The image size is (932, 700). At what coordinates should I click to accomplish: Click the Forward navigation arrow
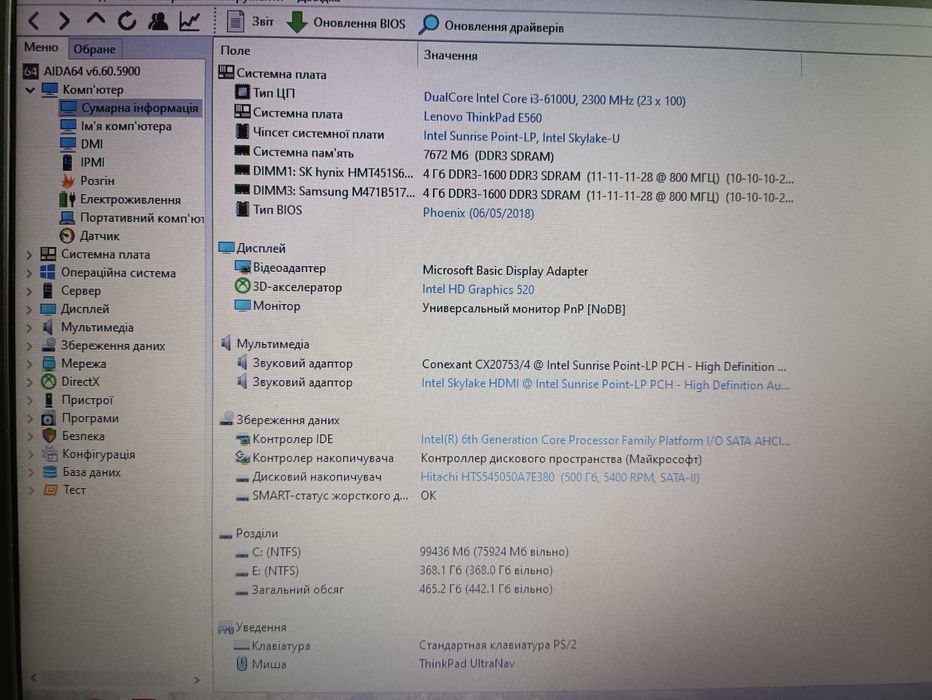click(64, 21)
